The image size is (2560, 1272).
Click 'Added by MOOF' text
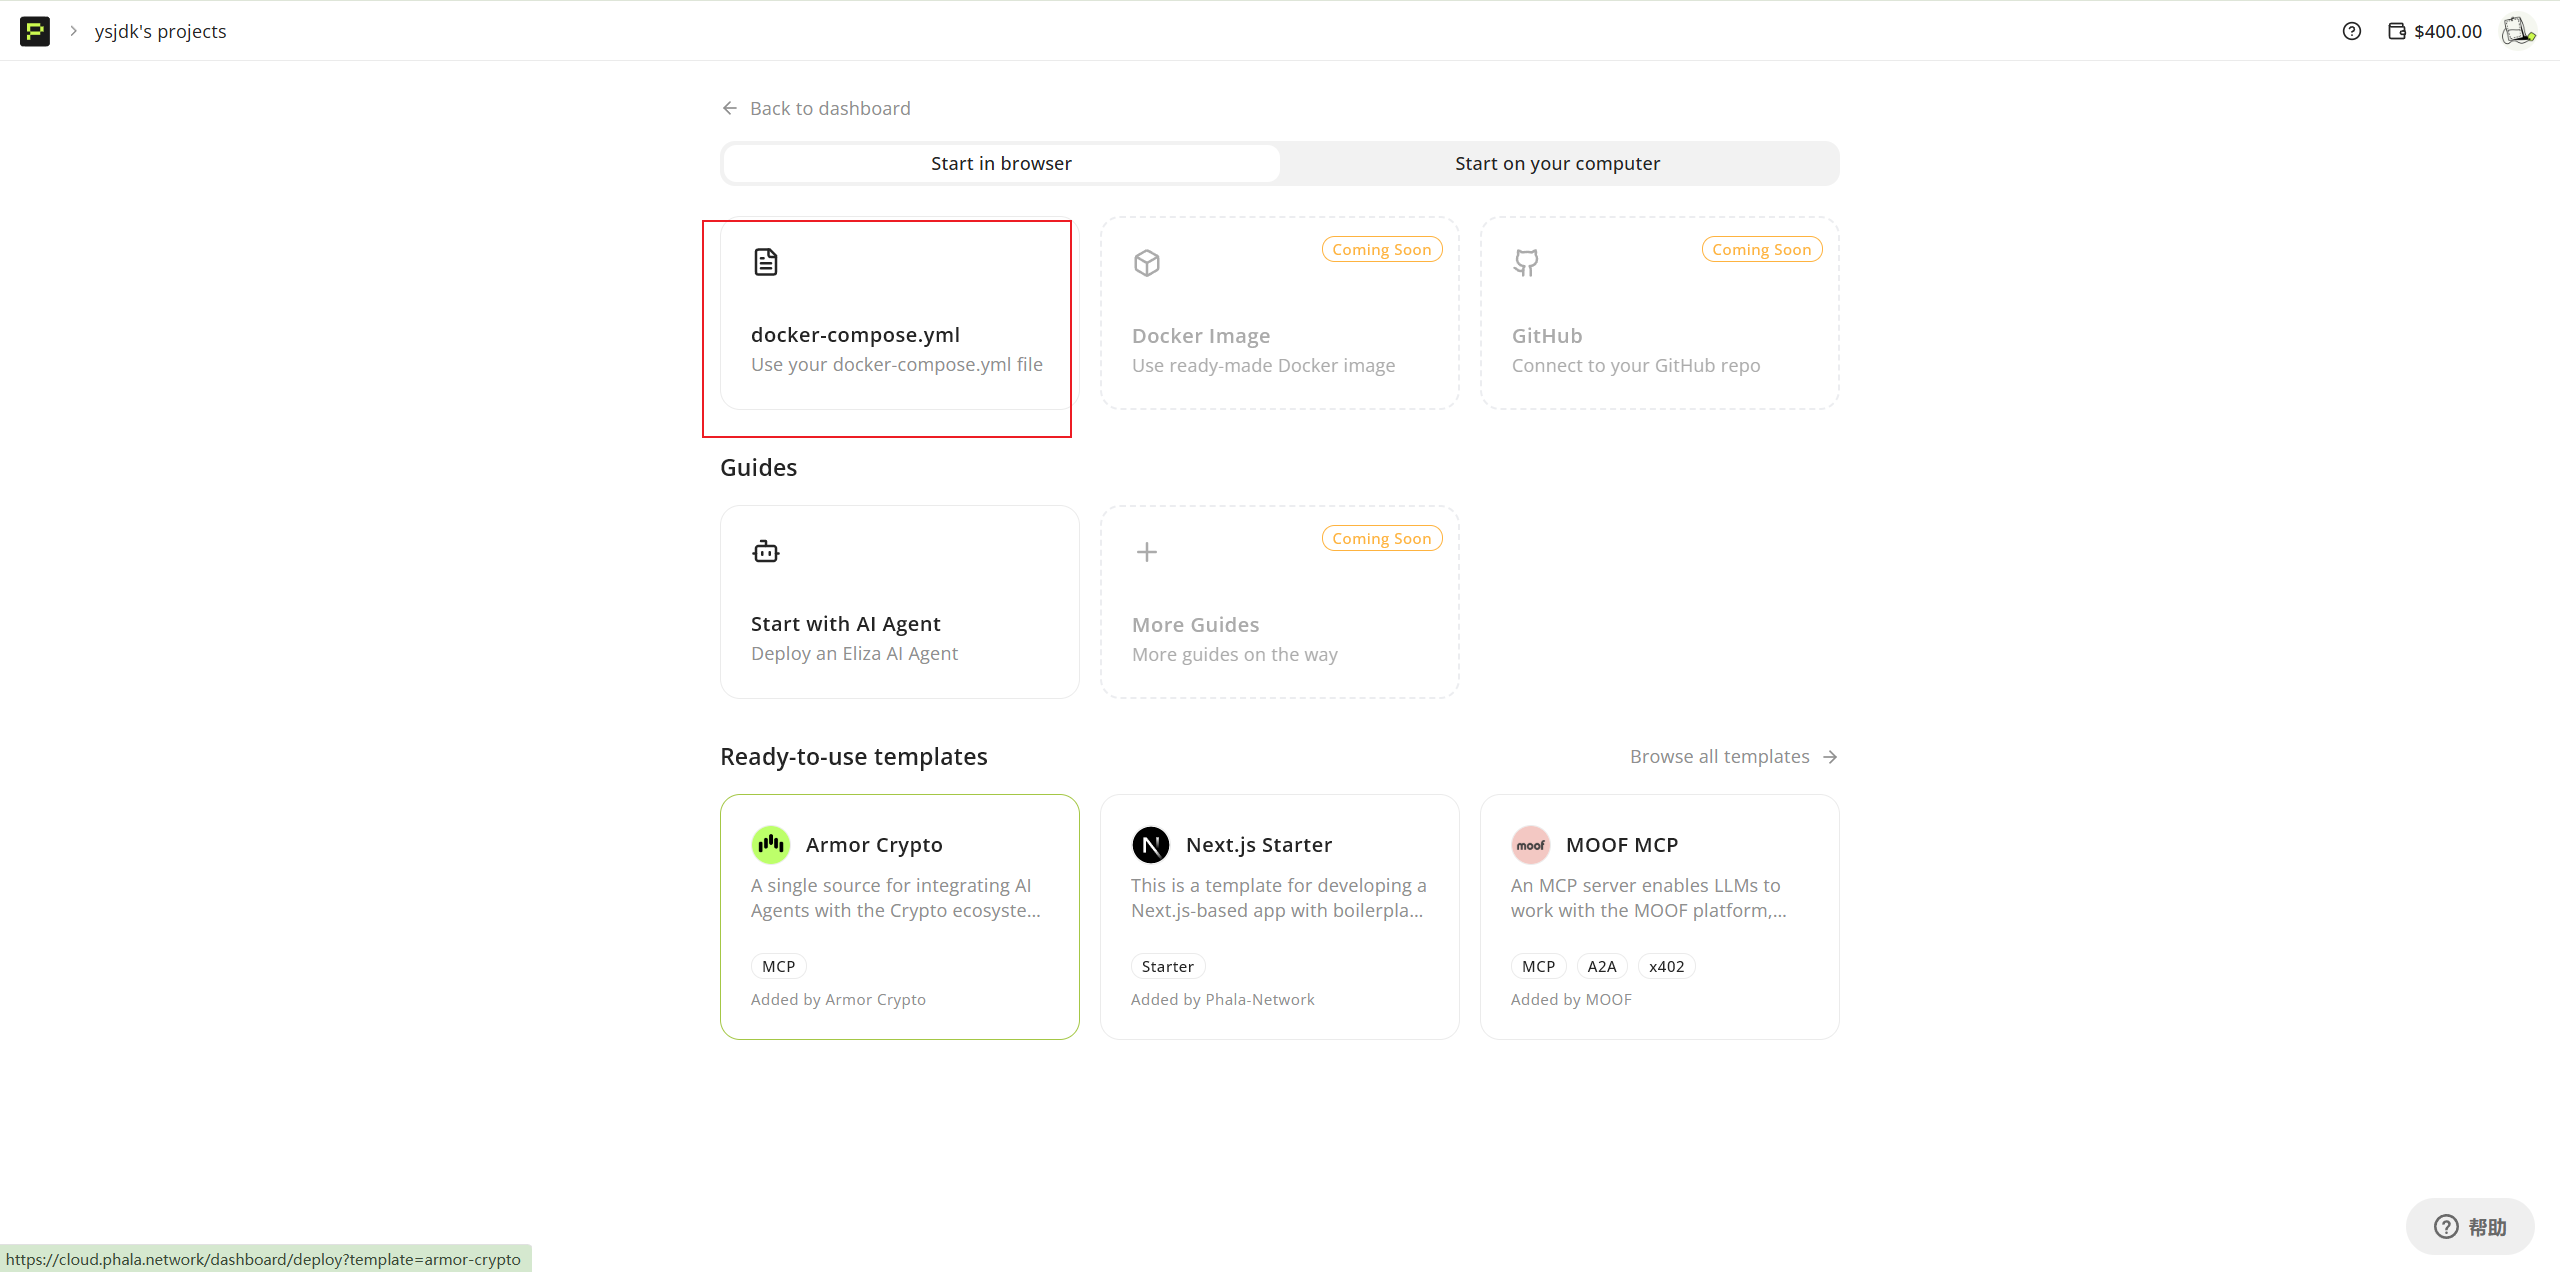coord(1571,999)
